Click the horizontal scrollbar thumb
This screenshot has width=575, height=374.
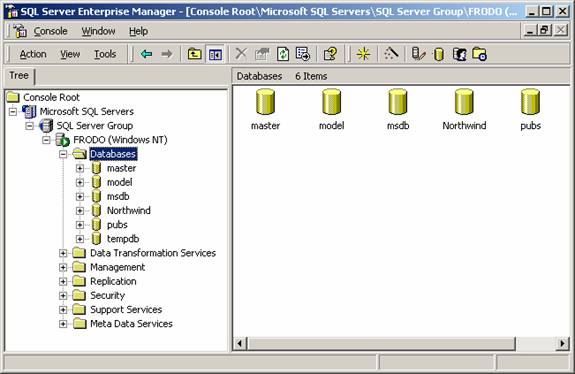coord(381,344)
